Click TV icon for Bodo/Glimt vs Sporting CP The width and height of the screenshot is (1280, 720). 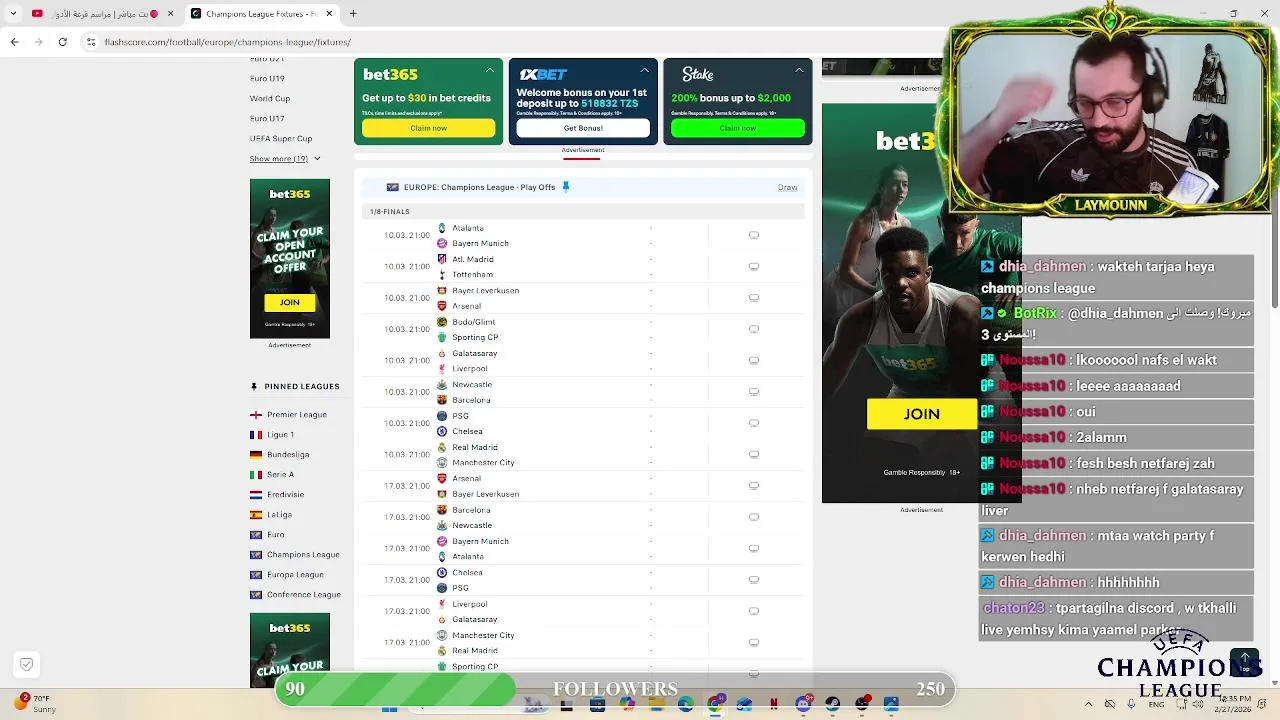click(754, 329)
